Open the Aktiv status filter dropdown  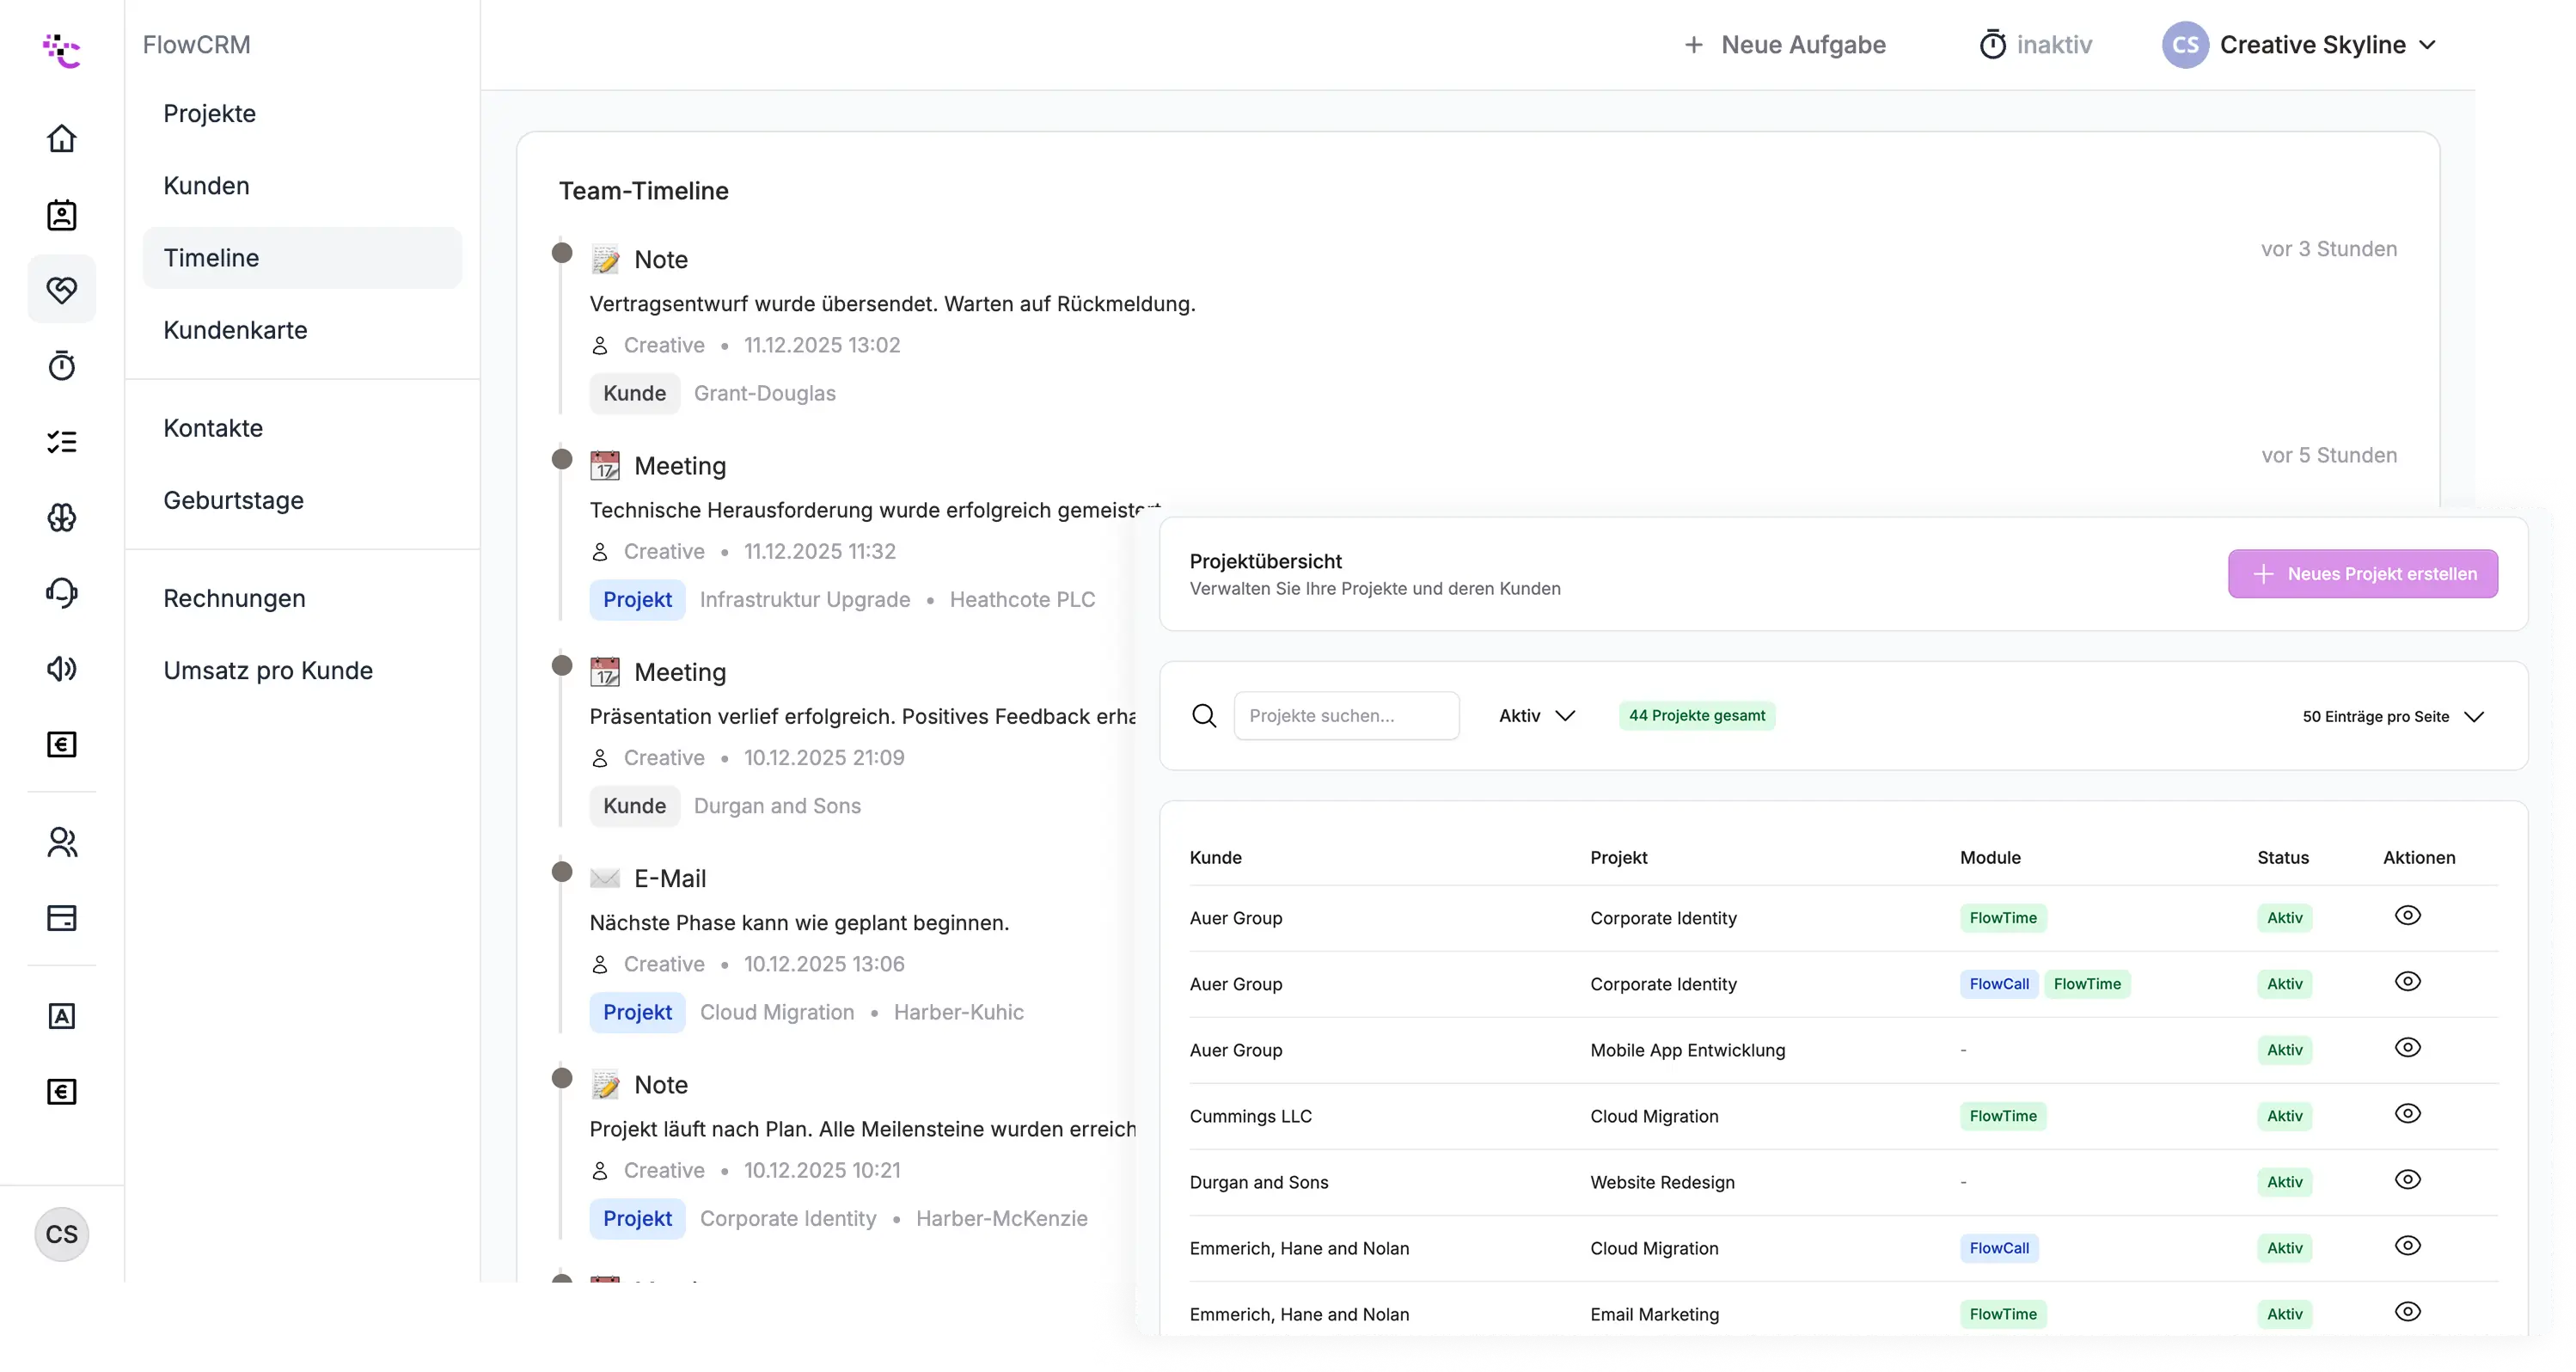[1536, 715]
